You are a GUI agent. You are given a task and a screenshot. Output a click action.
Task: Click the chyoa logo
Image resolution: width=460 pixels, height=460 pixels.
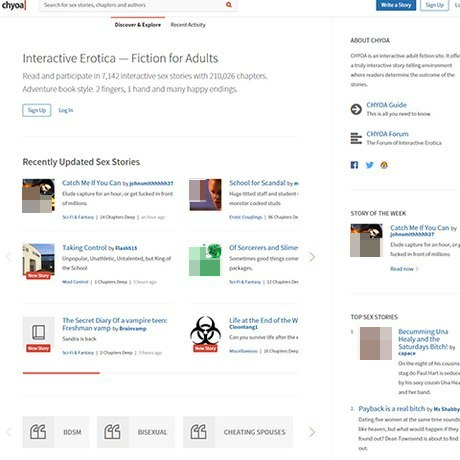[x=13, y=5]
